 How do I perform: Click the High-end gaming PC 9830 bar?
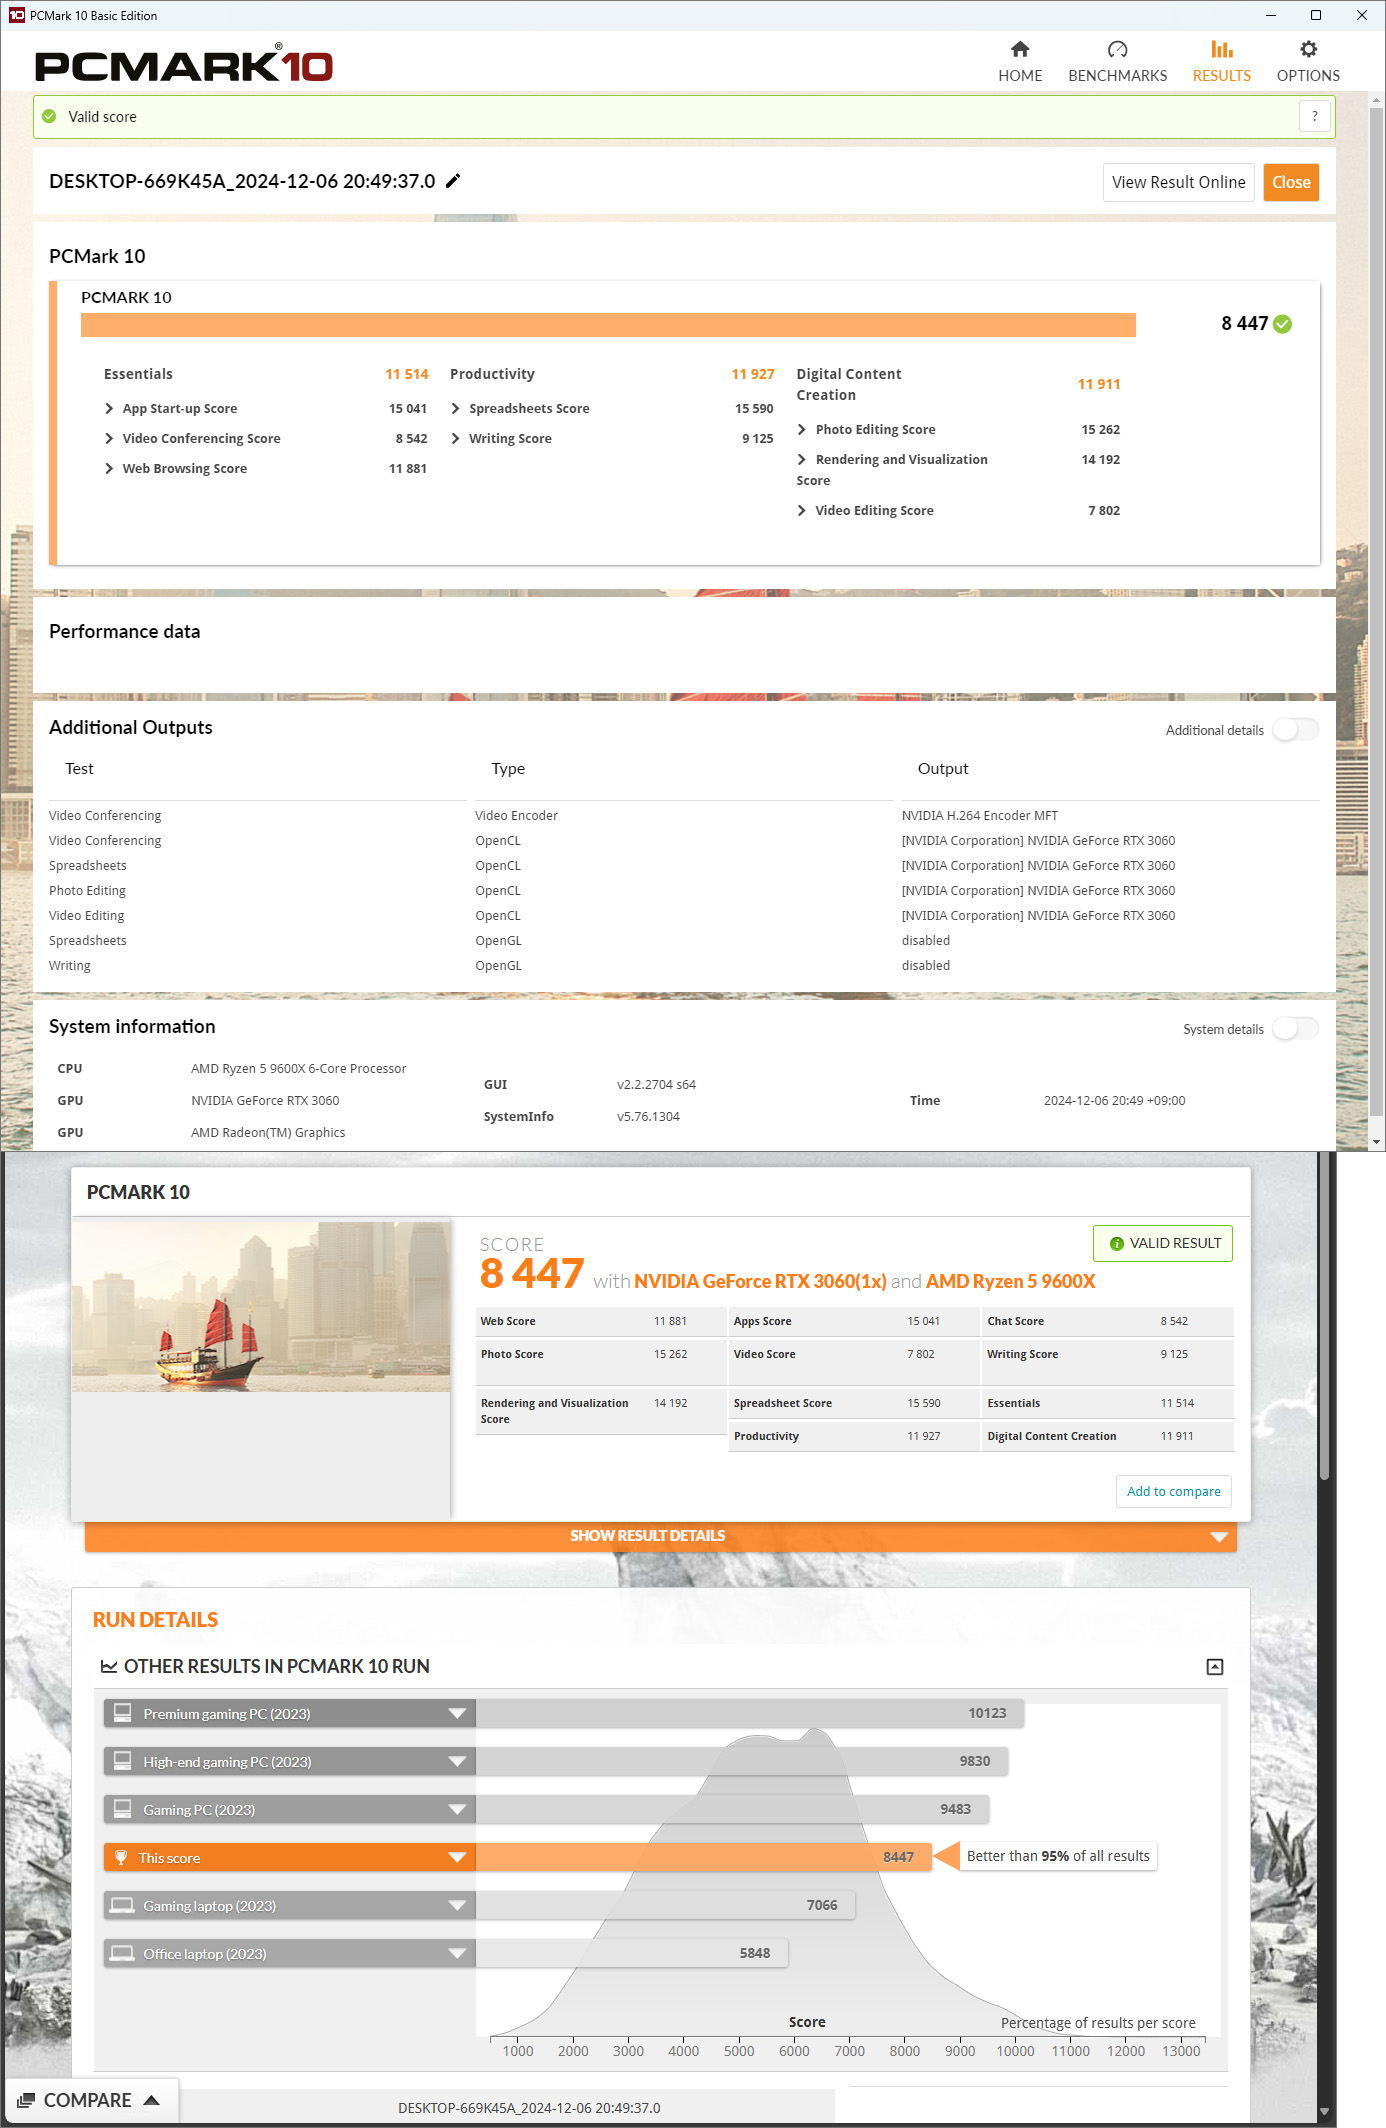point(742,1761)
